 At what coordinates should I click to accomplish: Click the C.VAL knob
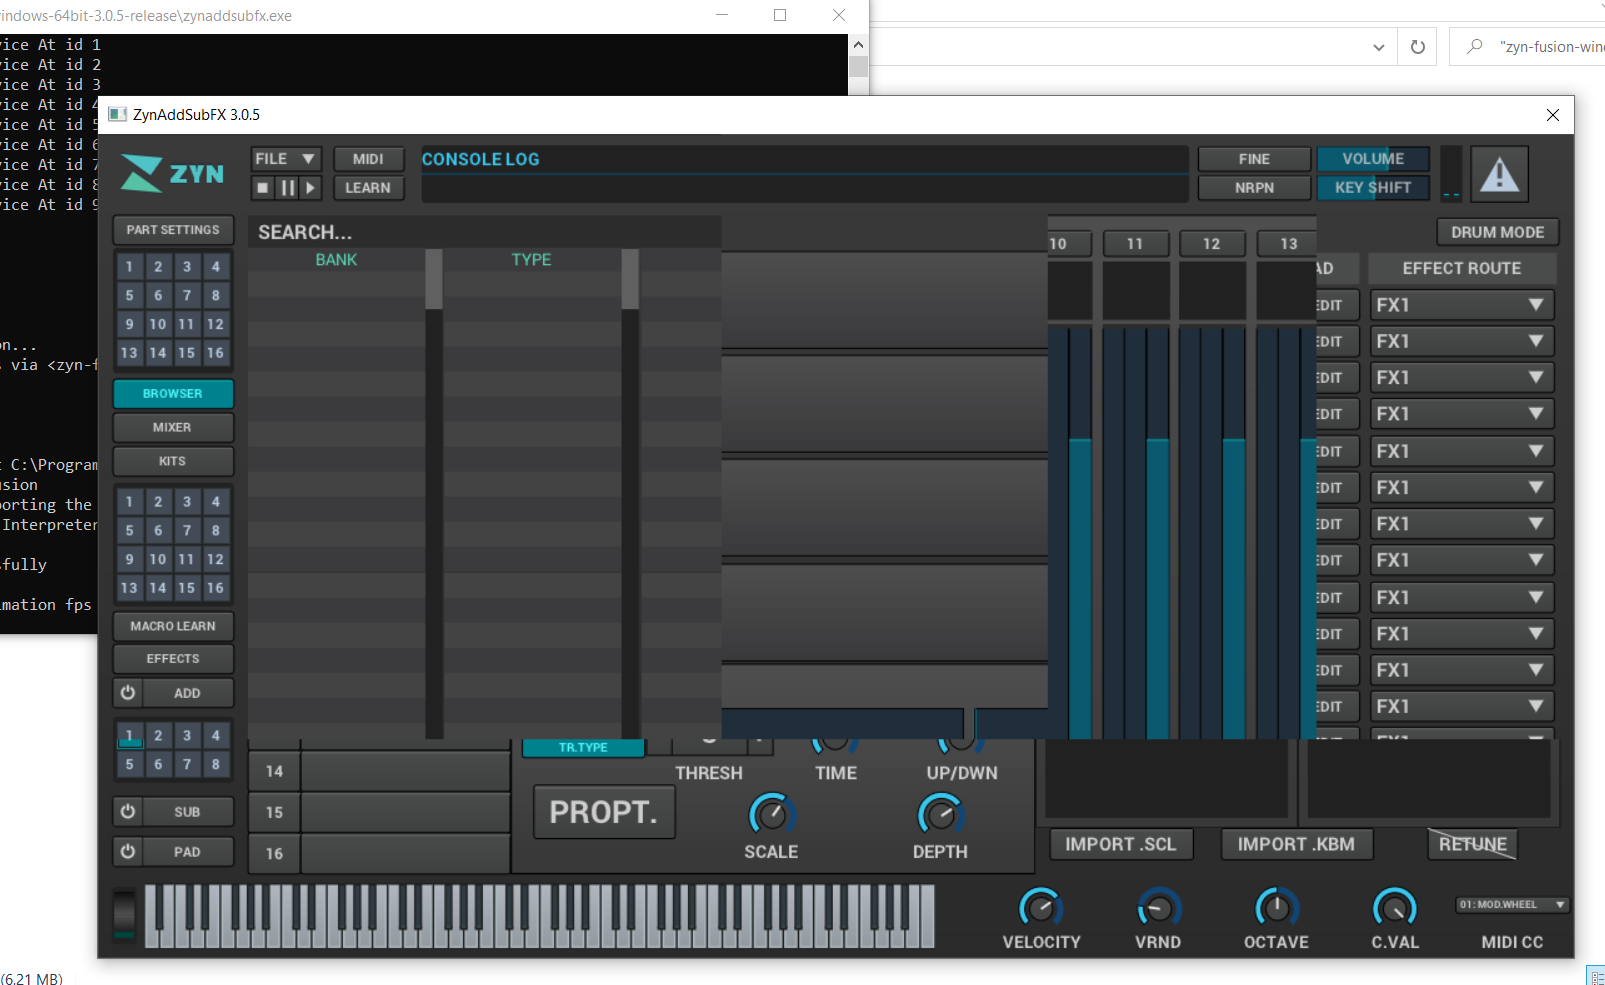[x=1394, y=908]
